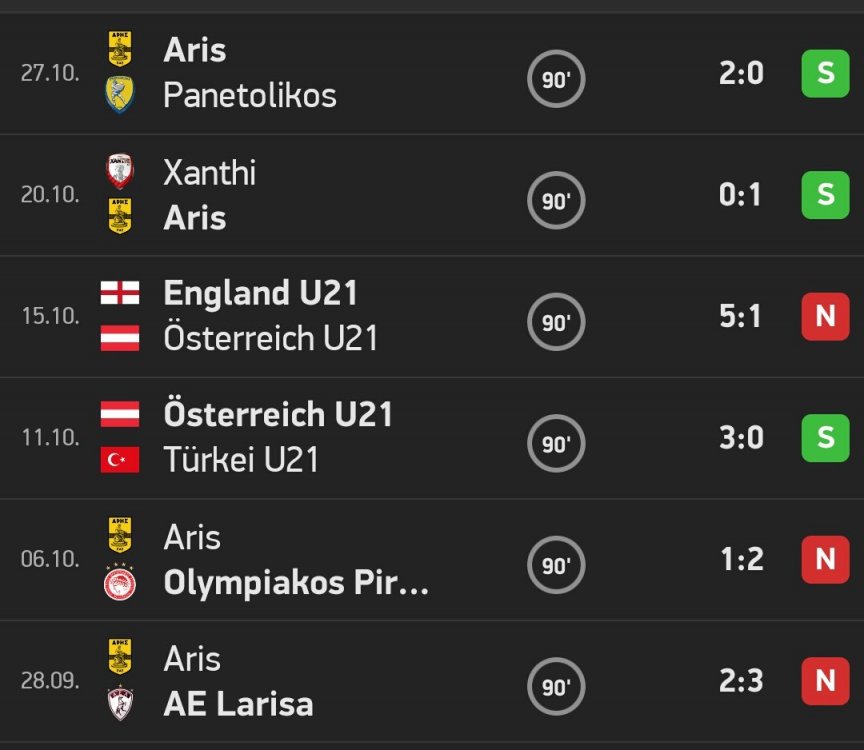Viewport: 864px width, 750px height.
Task: Click the green S badge for Xanthi–Aris
Action: tap(825, 195)
